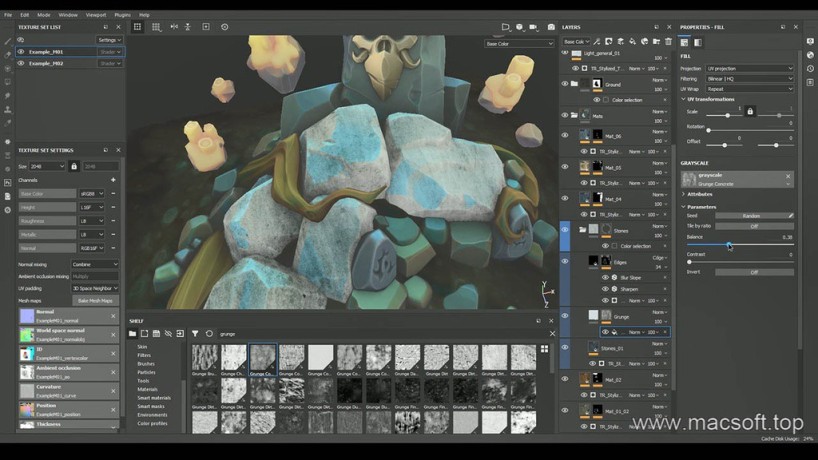Open the texture Size dropdown
The image size is (818, 460).
point(49,166)
